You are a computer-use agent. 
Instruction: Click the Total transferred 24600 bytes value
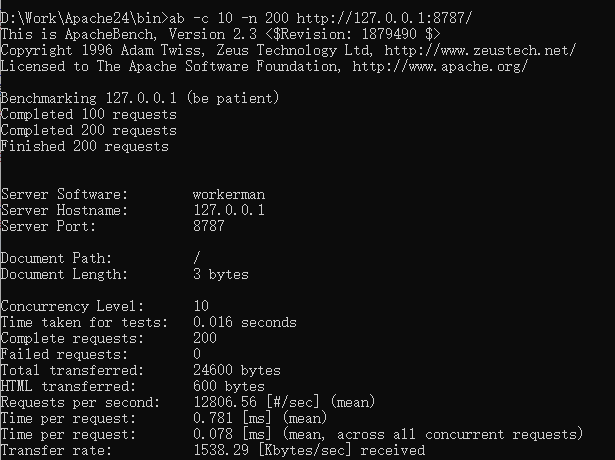point(237,370)
